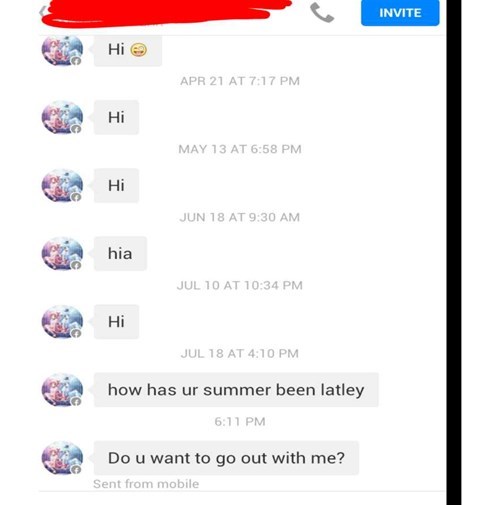Image resolution: width=500 pixels, height=505 pixels.
Task: Open avatar beside "Hi" emoji message
Action: click(62, 50)
